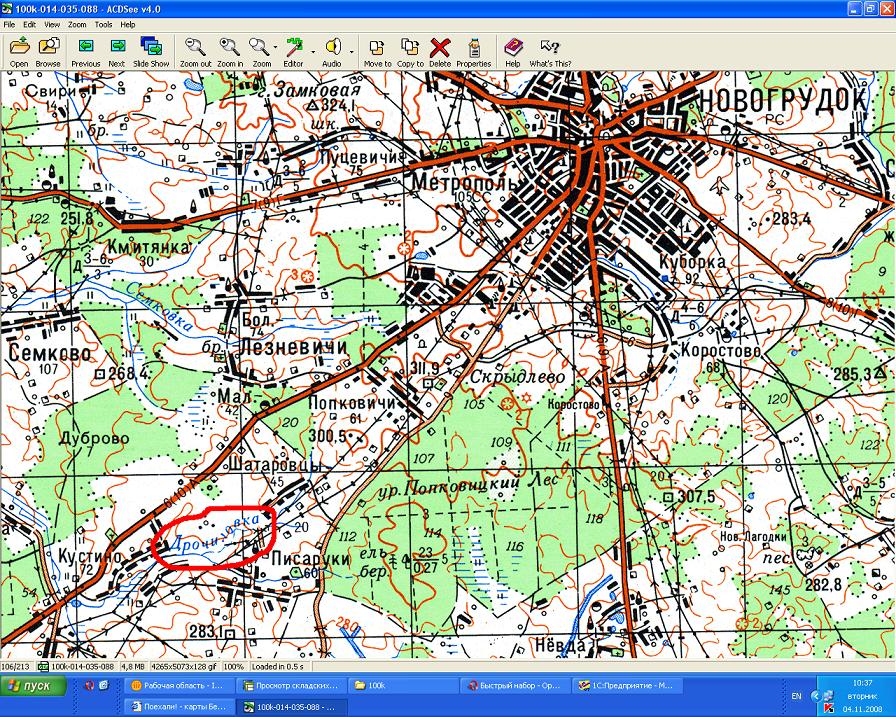
Task: Open the image Properties
Action: pos(474,49)
